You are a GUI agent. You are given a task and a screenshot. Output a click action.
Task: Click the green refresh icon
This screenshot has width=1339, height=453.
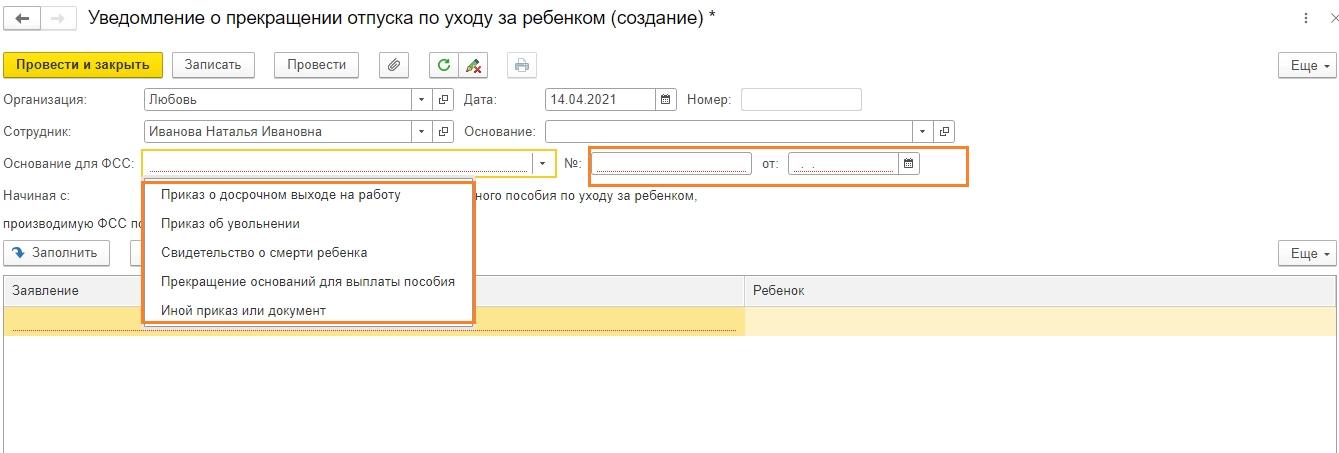pos(444,65)
